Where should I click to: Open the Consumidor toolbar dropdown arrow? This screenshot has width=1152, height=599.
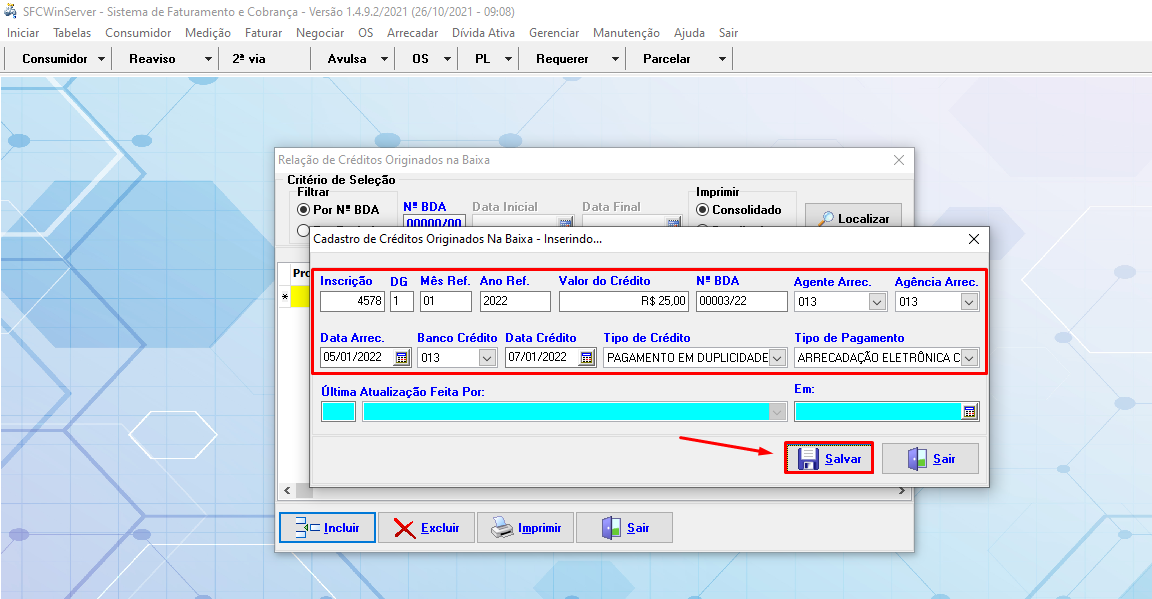tap(102, 59)
